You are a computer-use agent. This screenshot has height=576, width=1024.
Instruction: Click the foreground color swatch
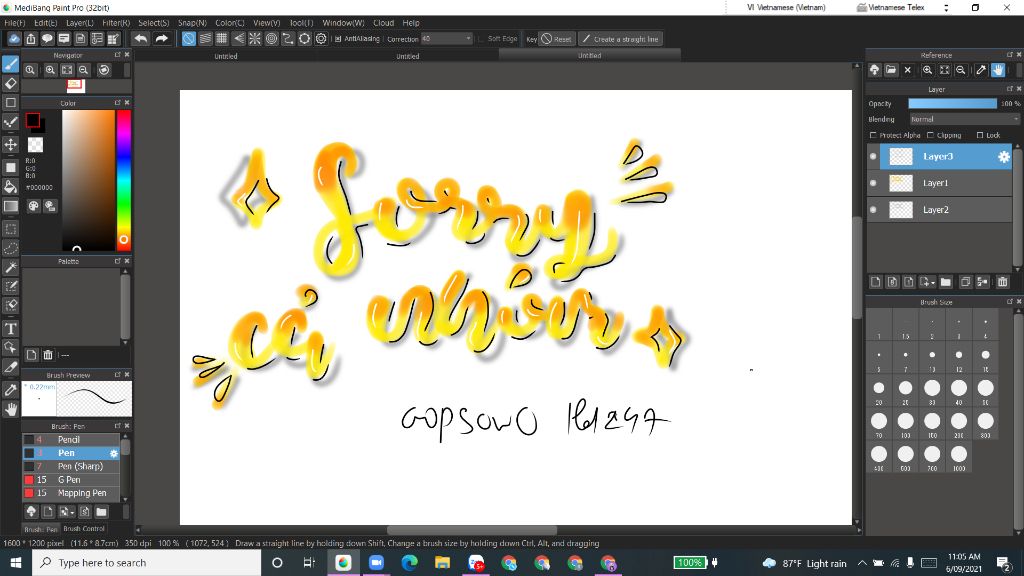pyautogui.click(x=33, y=121)
